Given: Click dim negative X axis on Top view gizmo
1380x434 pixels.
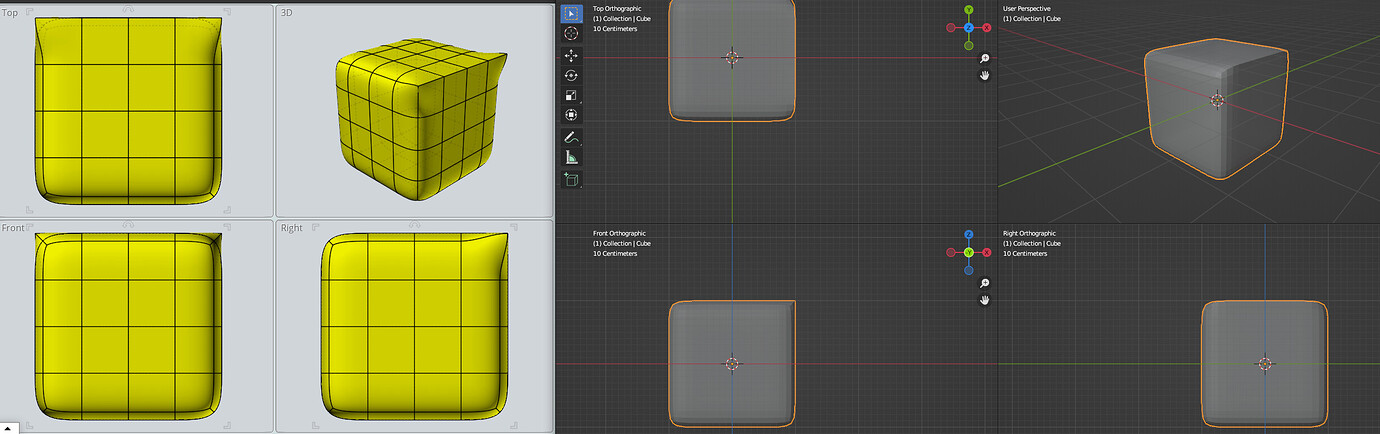Looking at the screenshot, I should pyautogui.click(x=950, y=28).
